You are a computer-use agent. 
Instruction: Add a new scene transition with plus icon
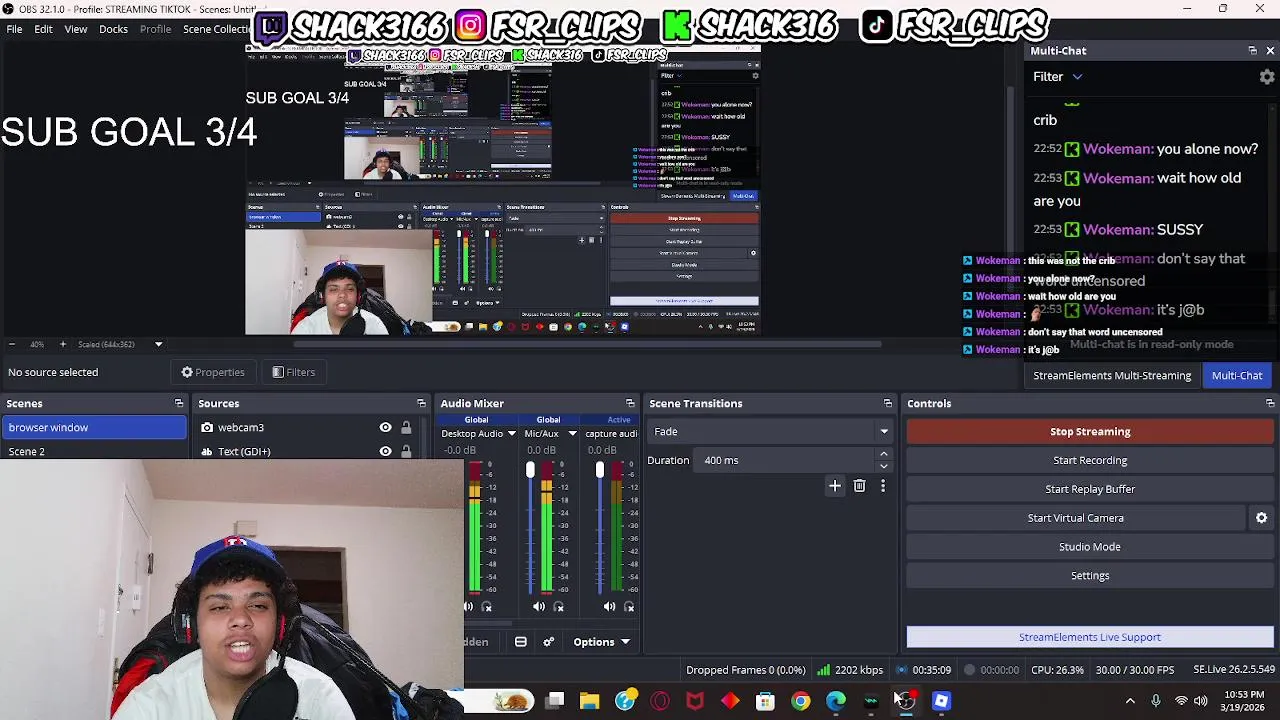pyautogui.click(x=835, y=486)
